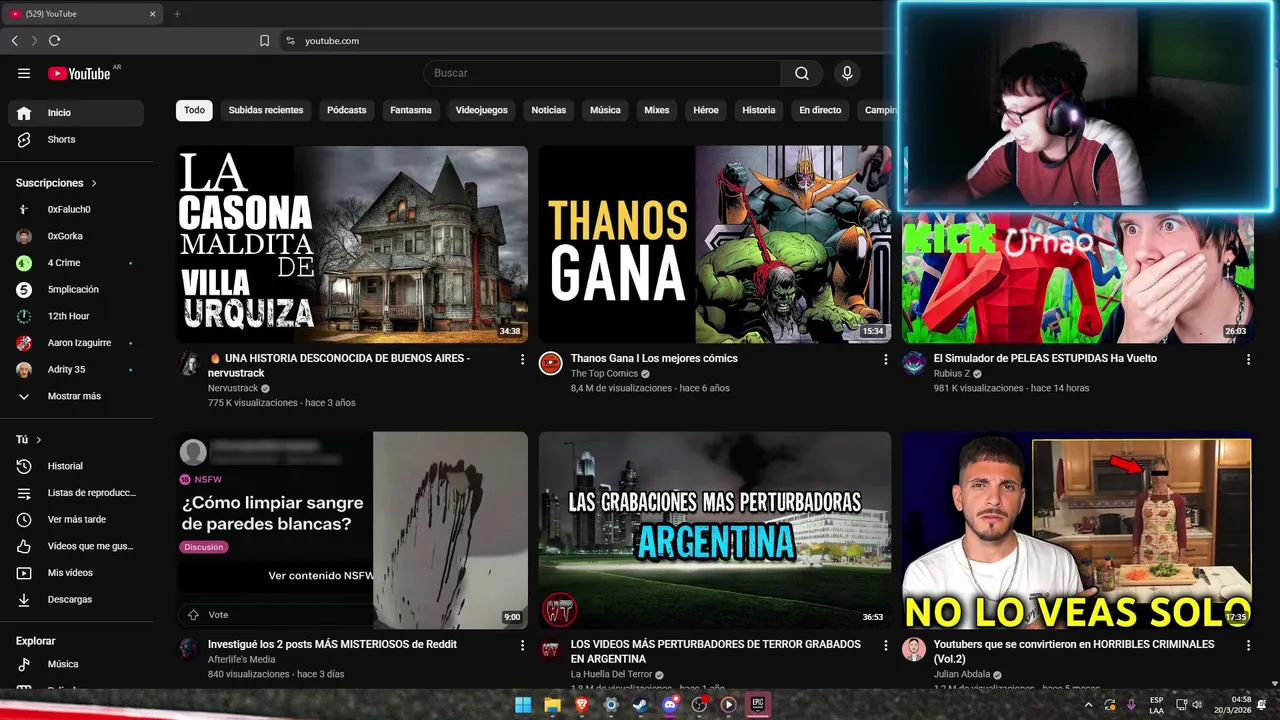The width and height of the screenshot is (1280, 720).
Task: Open the 4 Crime subscription channel
Action: point(76,263)
